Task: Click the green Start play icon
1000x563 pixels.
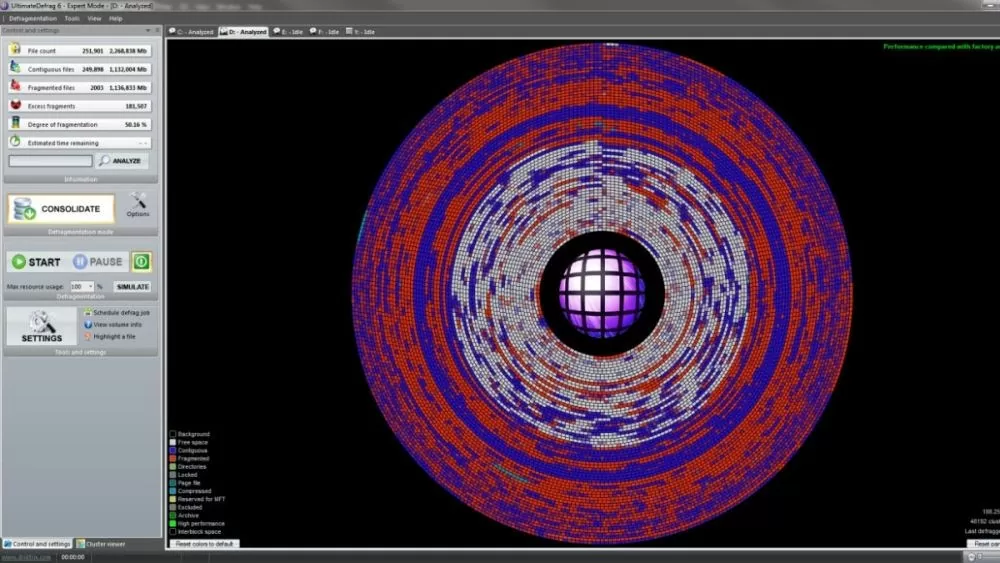Action: pyautogui.click(x=19, y=262)
